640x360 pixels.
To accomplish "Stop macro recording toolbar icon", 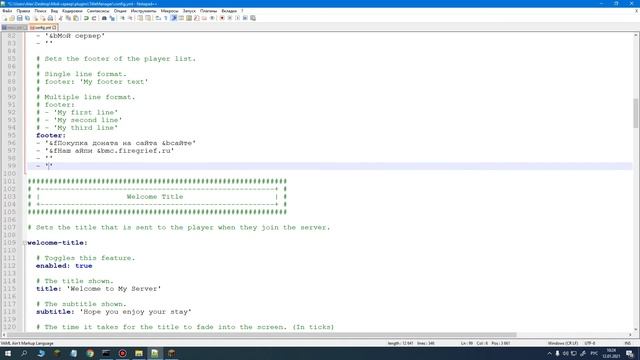I will pos(229,18).
